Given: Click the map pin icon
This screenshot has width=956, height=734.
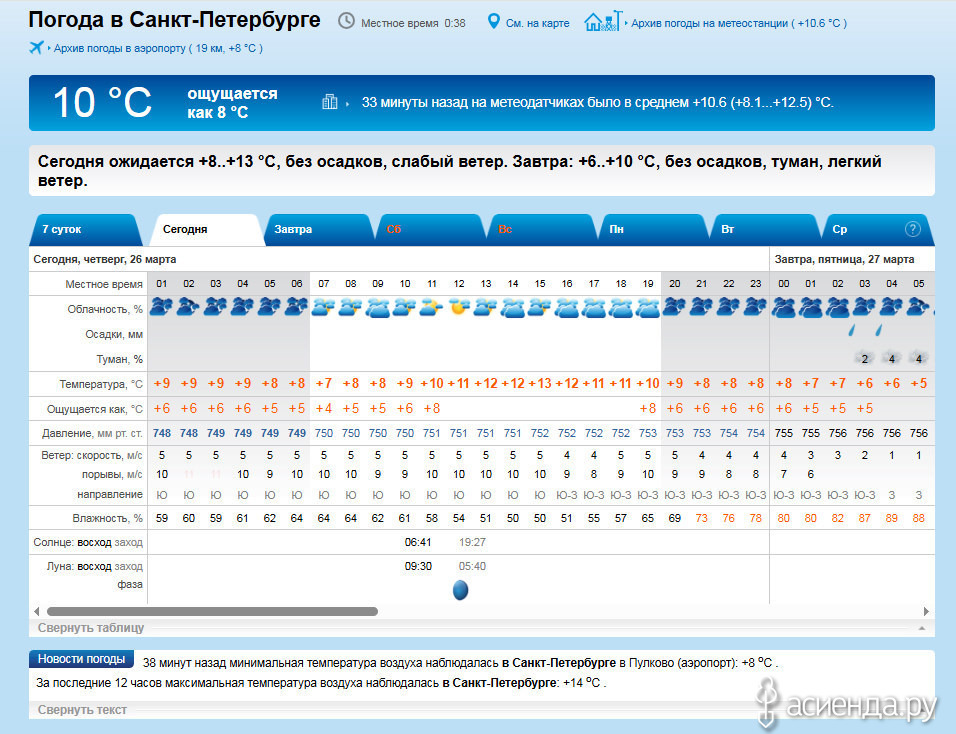Looking at the screenshot, I should tap(493, 21).
